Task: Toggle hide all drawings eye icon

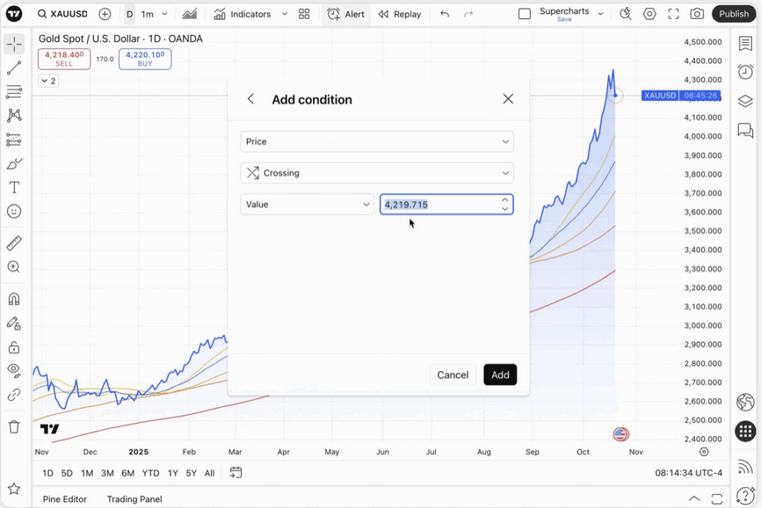Action: [x=14, y=370]
